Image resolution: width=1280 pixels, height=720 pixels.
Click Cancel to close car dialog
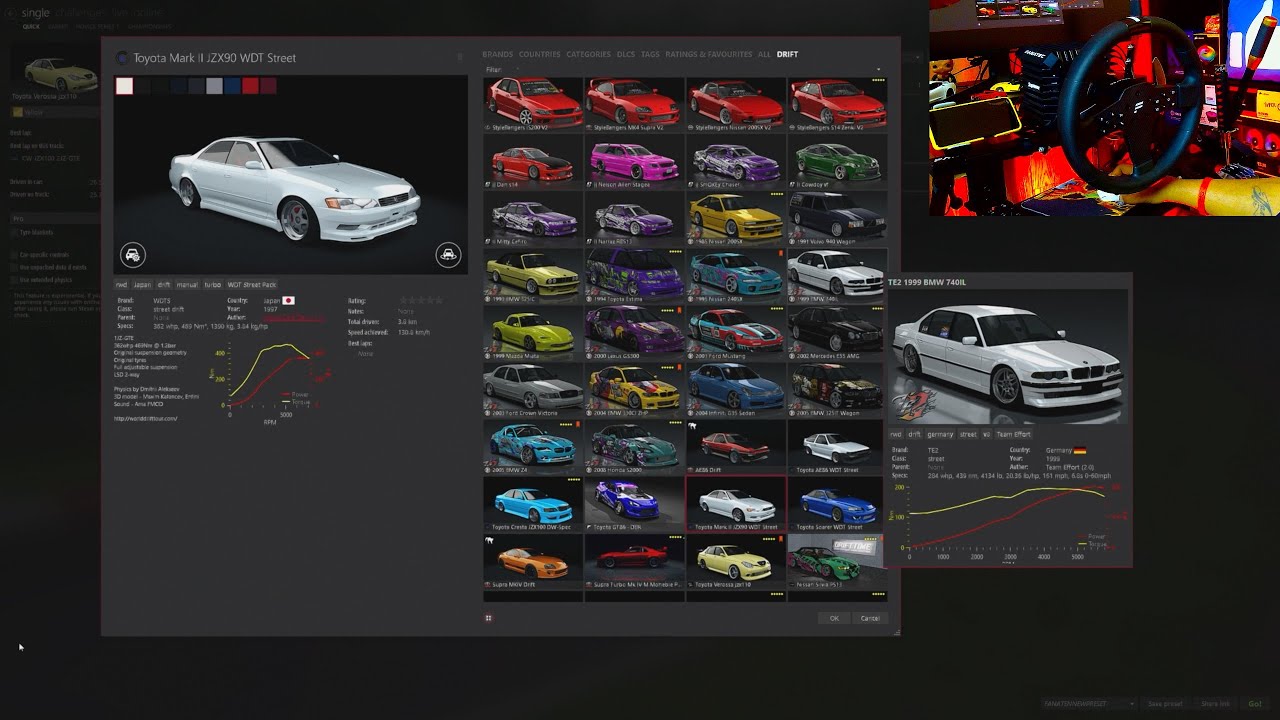point(870,618)
